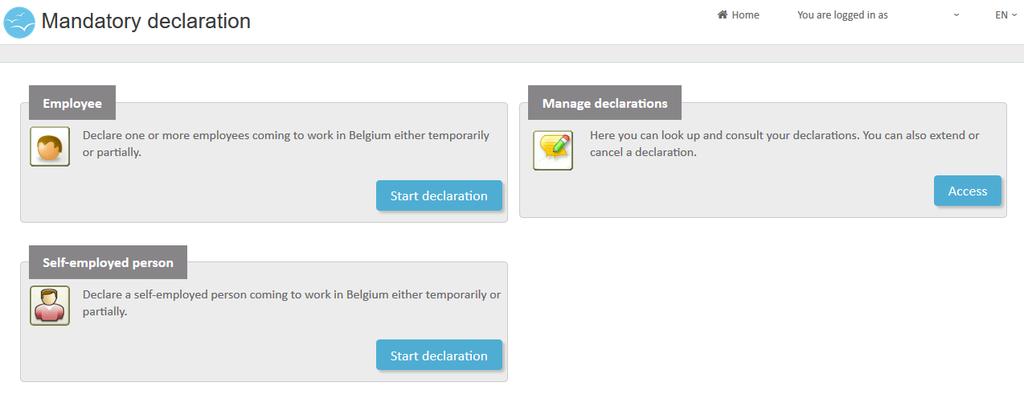The image size is (1024, 407).
Task: Click the house icon beside Home
Action: 722,14
